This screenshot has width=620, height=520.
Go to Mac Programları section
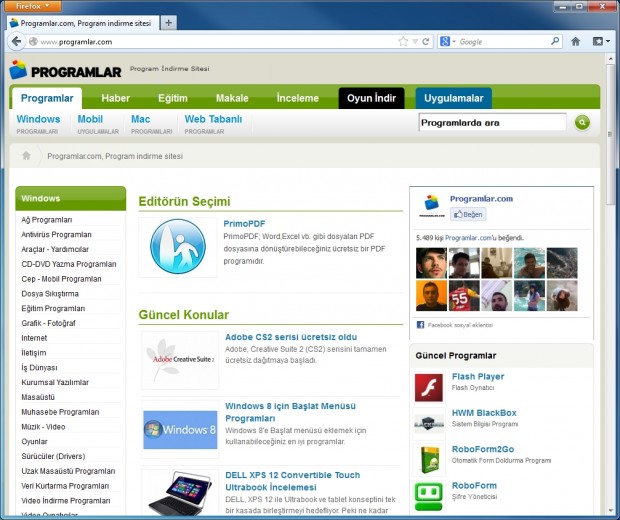coord(151,124)
